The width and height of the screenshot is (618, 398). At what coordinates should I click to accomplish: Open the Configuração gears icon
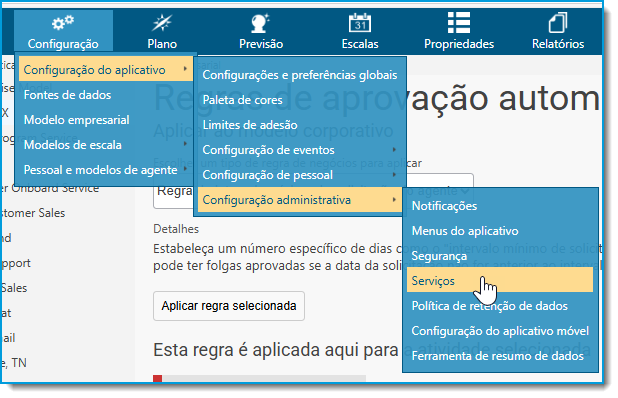click(63, 23)
